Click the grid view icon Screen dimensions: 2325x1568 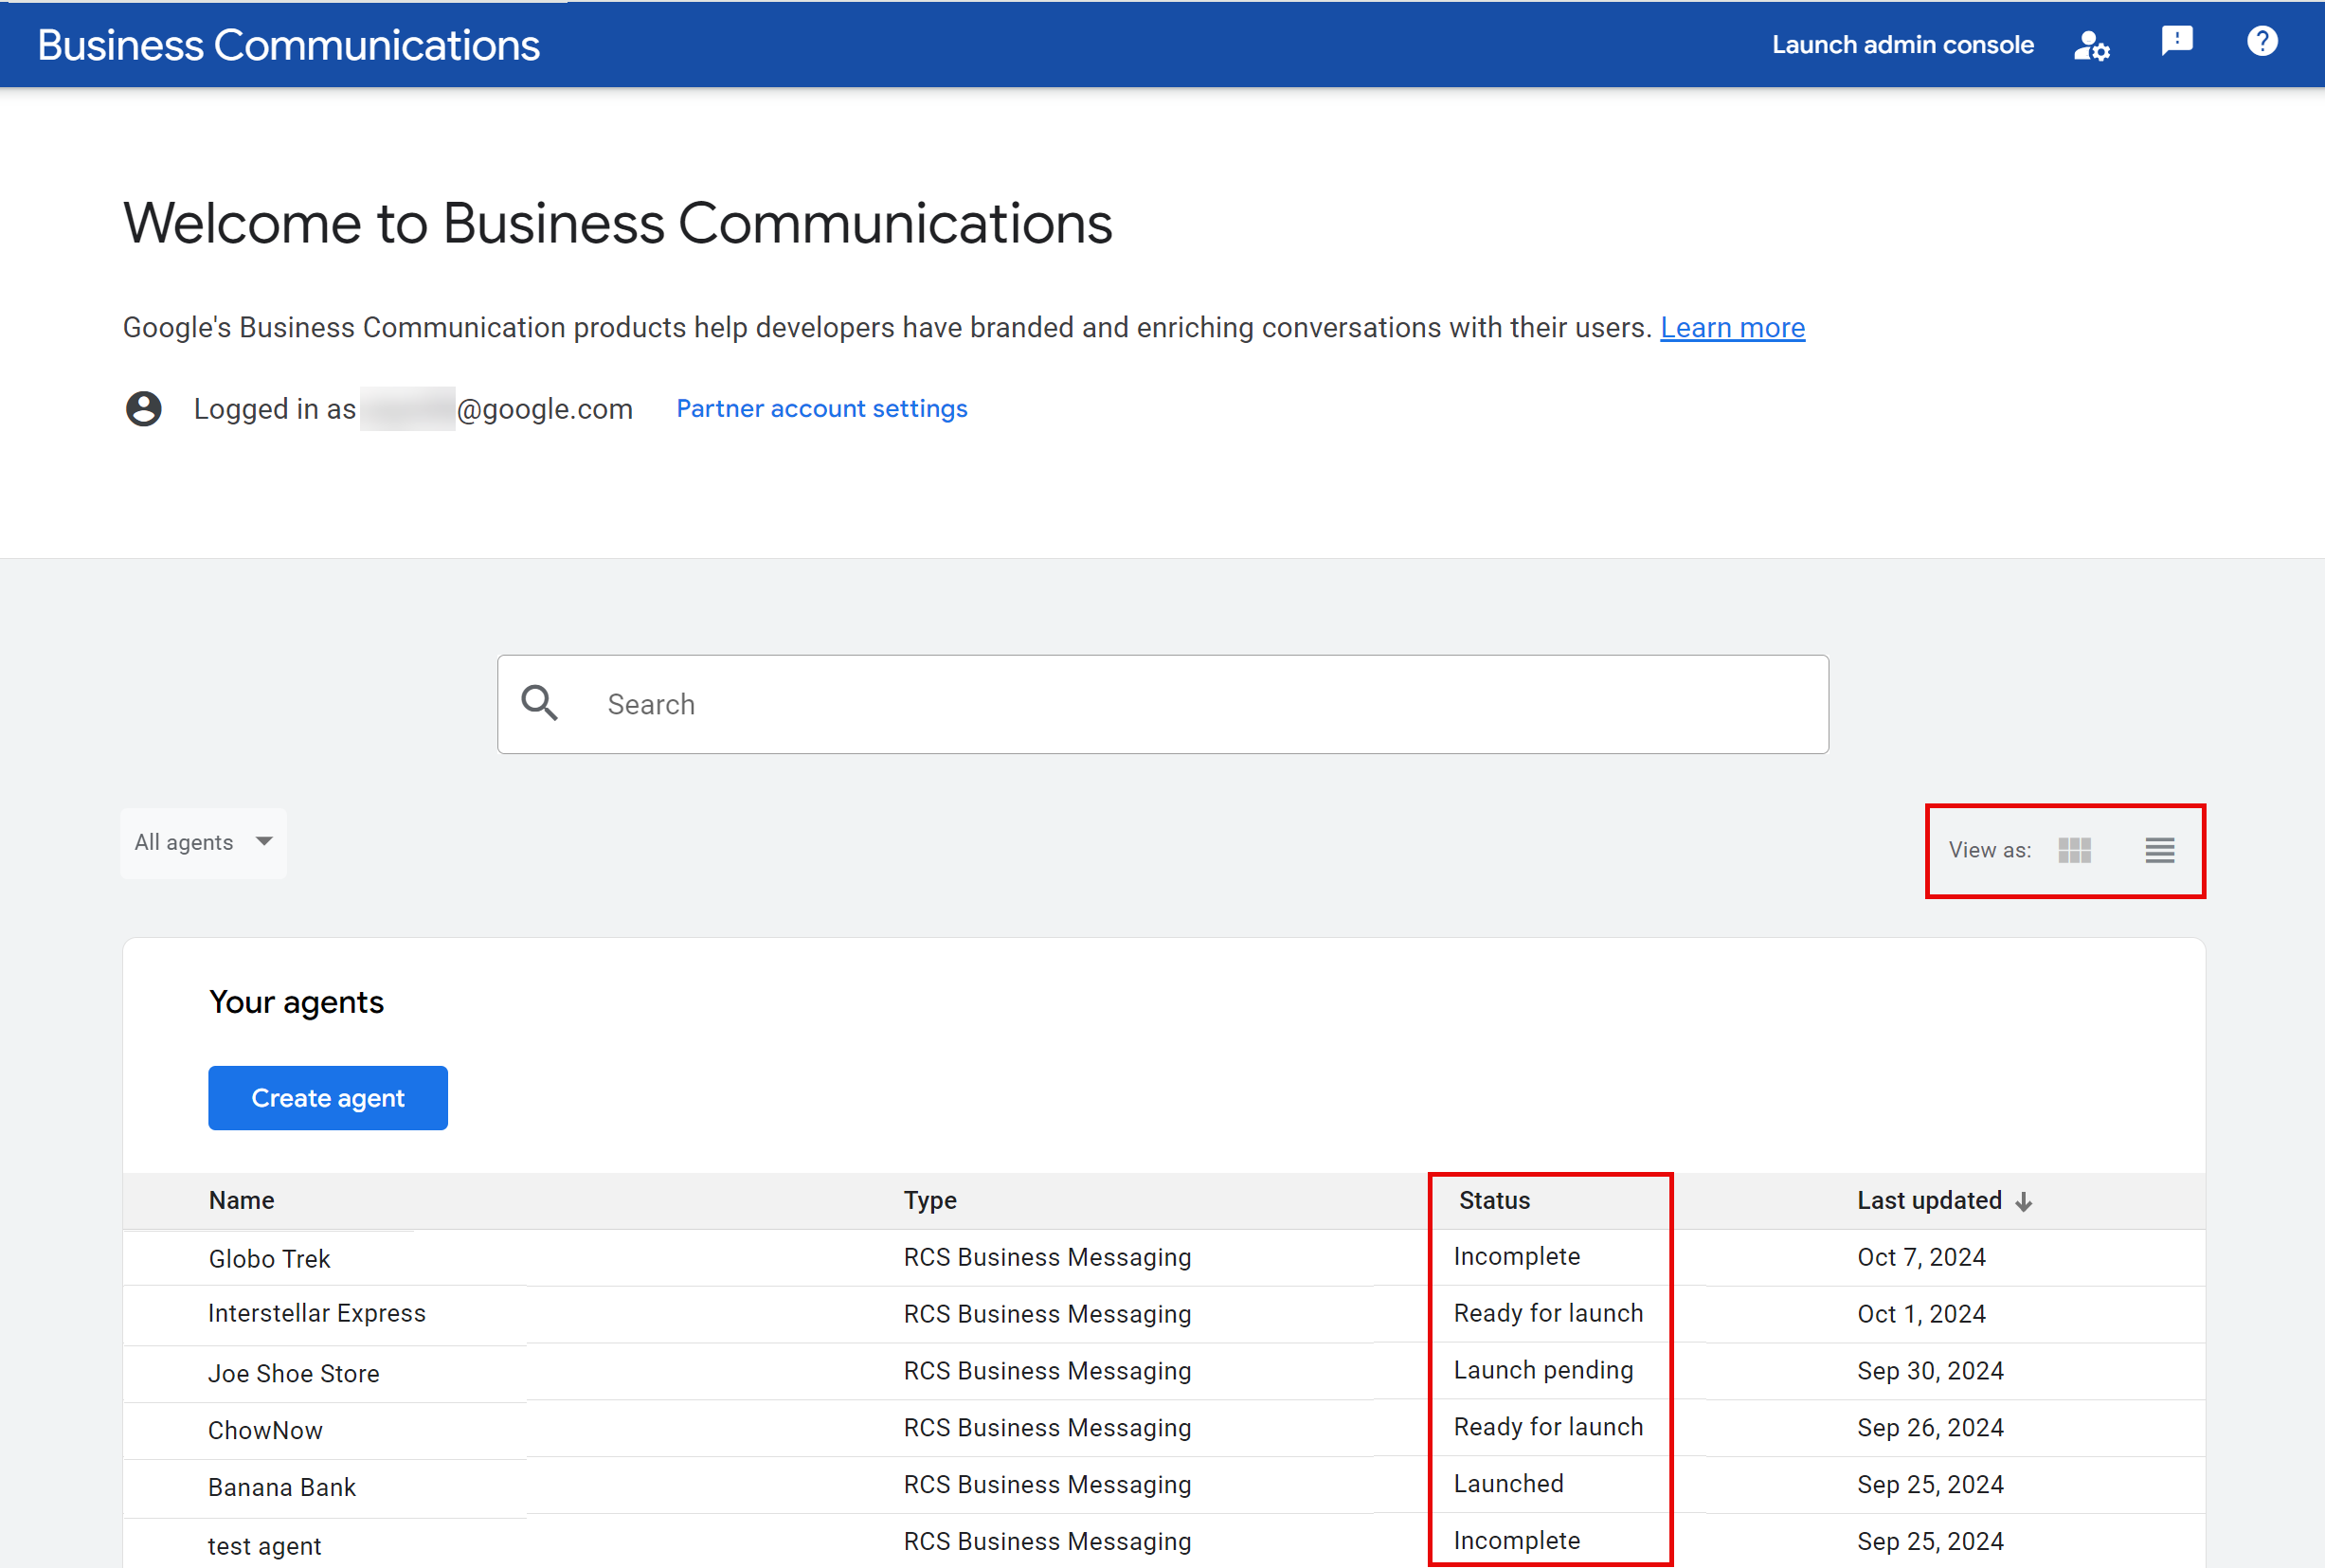[2075, 853]
